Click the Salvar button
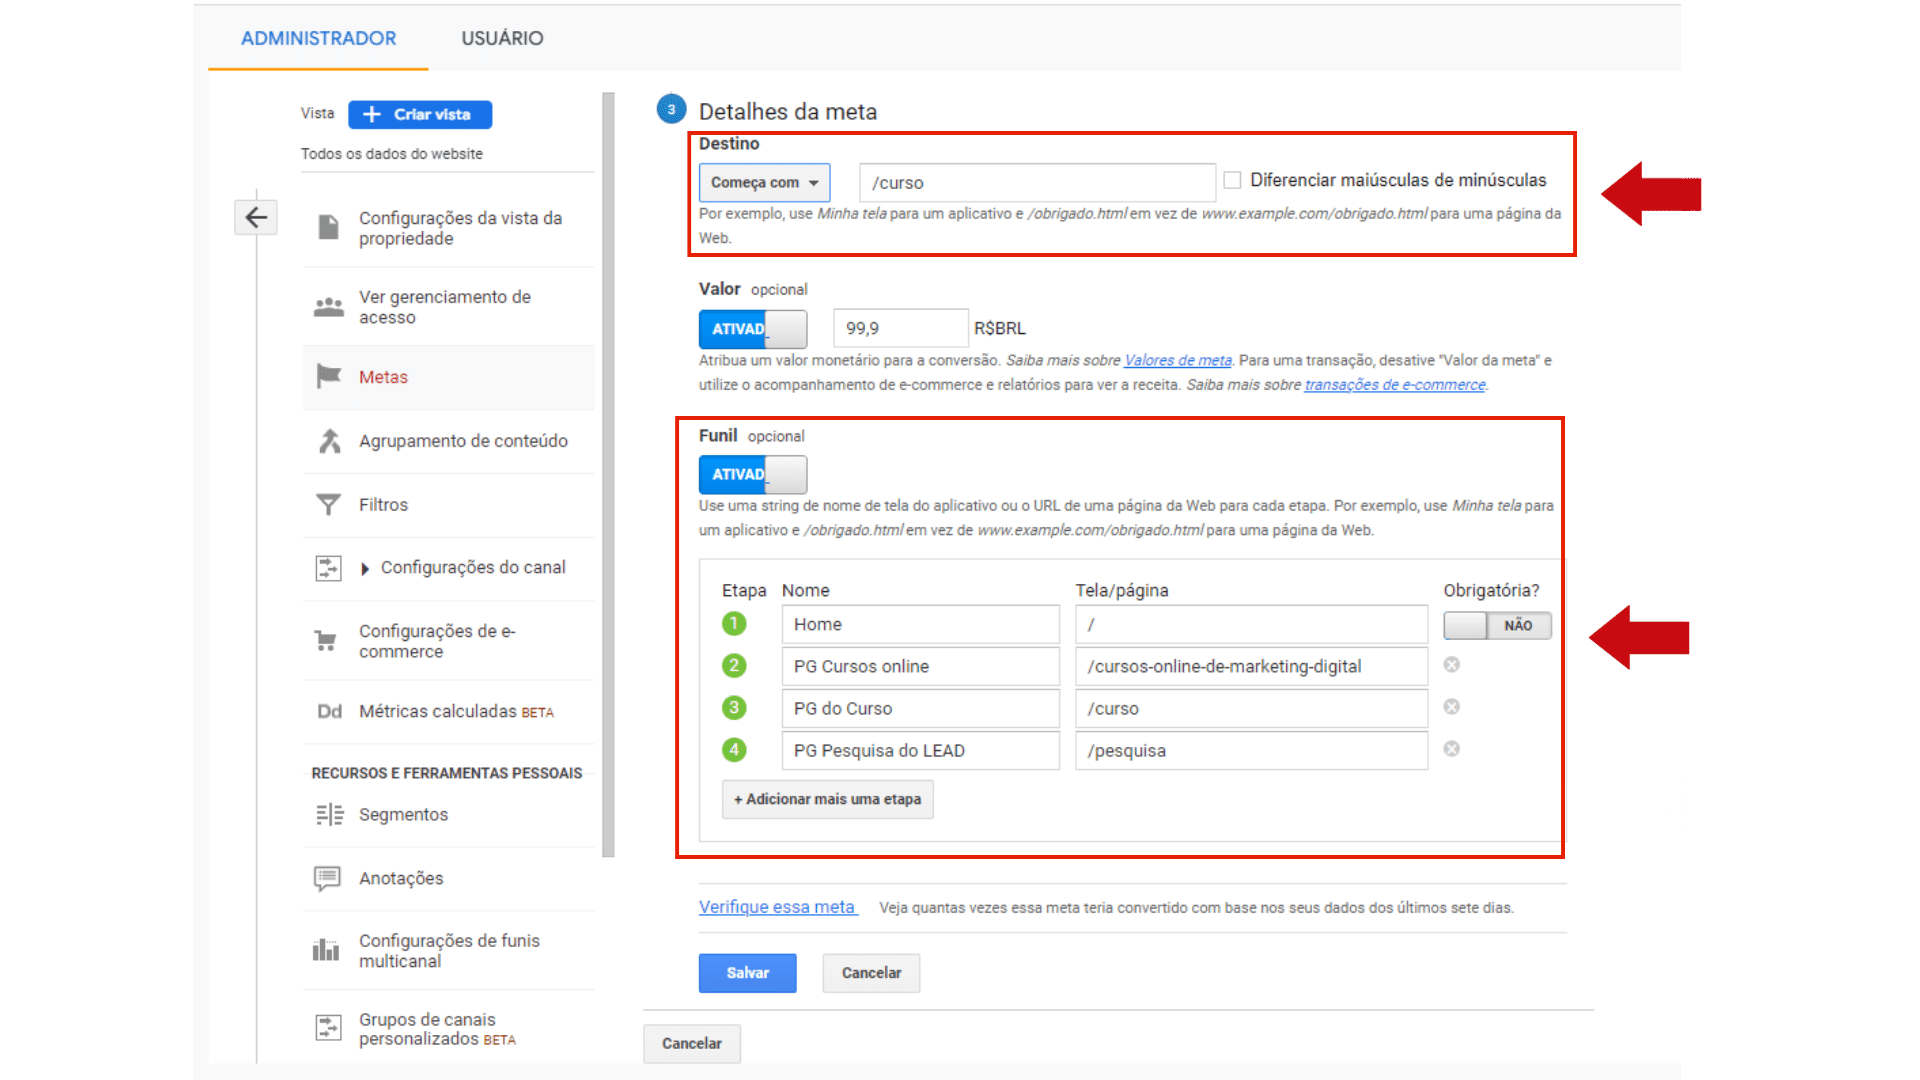 point(747,973)
